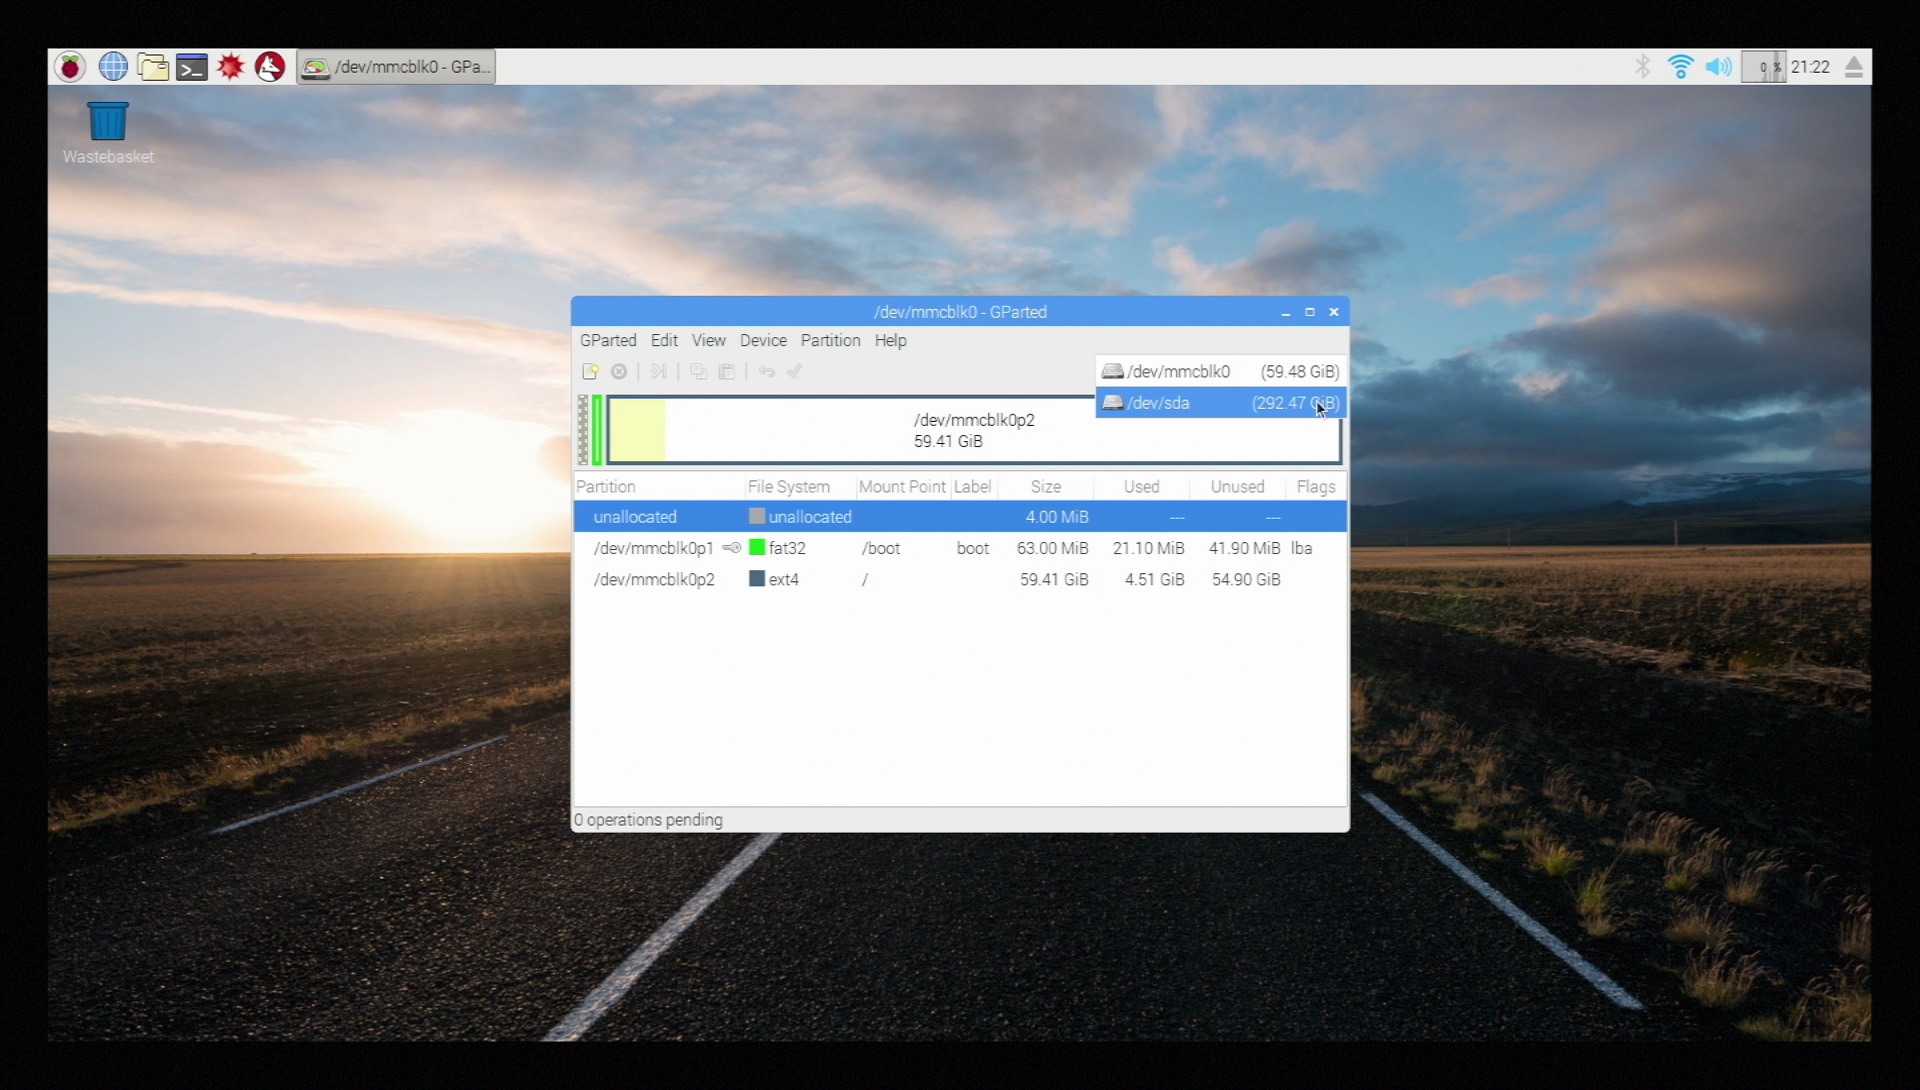
Task: Click the Resize/Move toolbar icon
Action: tap(658, 372)
